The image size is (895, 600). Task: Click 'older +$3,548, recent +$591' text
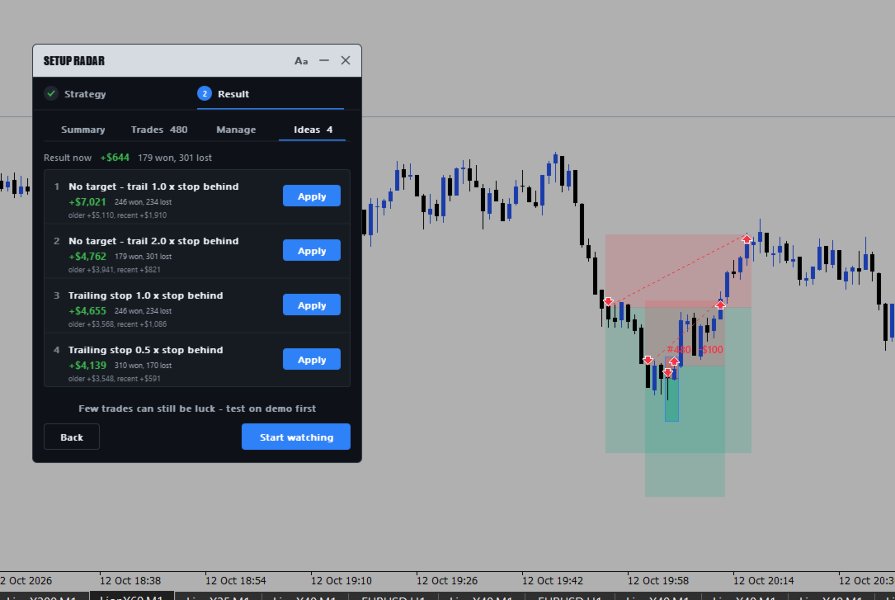tap(114, 378)
